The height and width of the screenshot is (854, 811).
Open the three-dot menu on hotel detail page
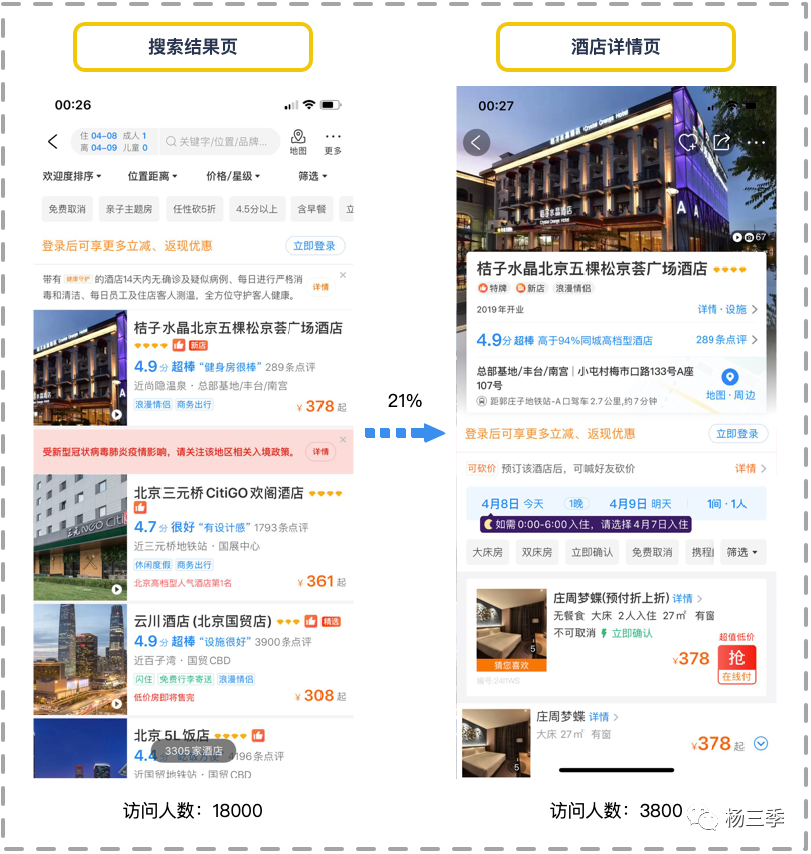[756, 143]
